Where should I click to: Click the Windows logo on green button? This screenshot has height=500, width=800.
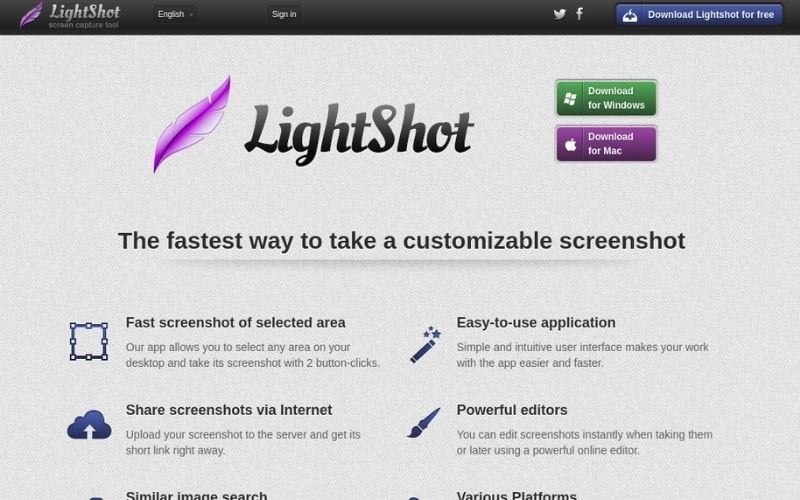pyautogui.click(x=570, y=98)
